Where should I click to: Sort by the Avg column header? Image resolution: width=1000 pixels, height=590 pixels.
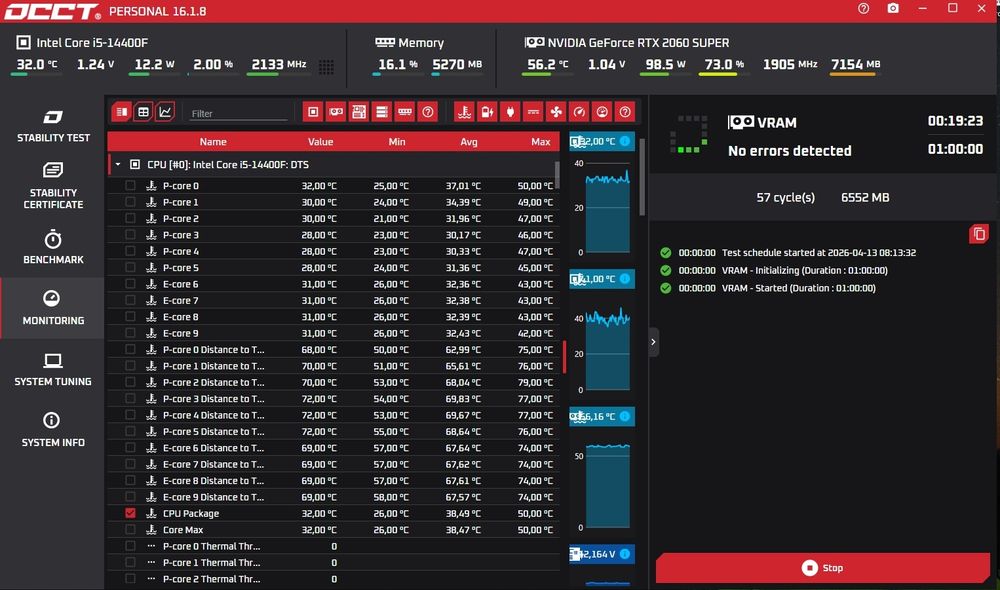(x=469, y=142)
